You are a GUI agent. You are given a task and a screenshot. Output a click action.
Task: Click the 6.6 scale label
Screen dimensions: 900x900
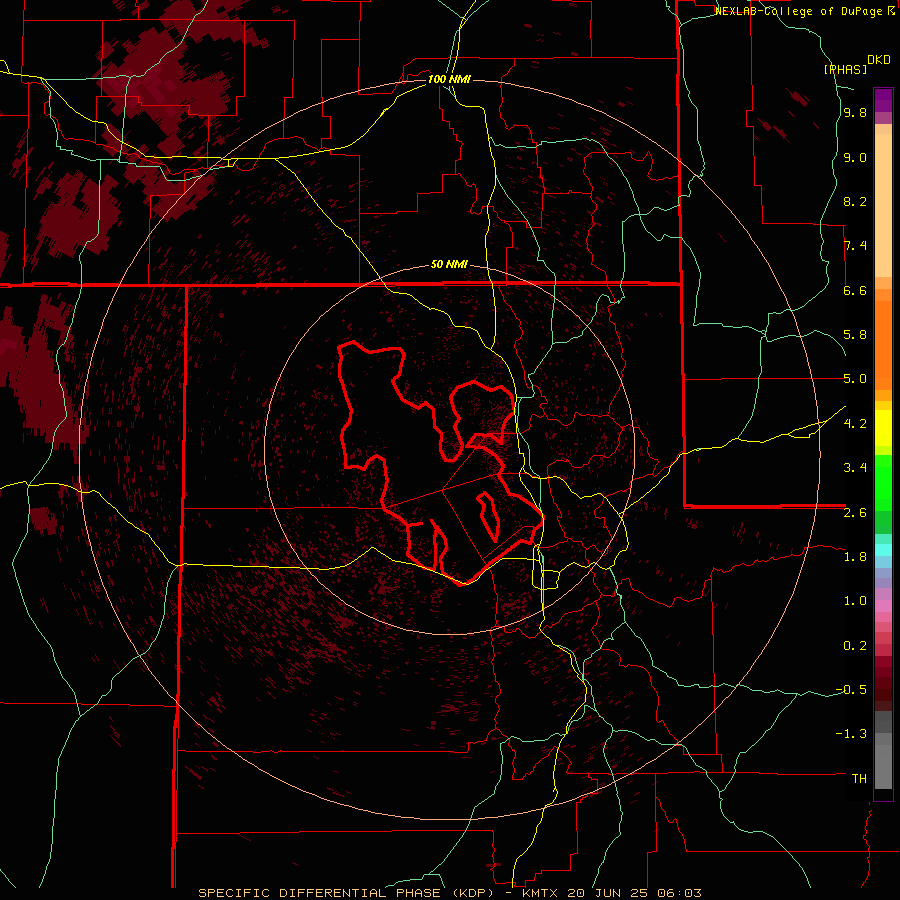pyautogui.click(x=855, y=291)
